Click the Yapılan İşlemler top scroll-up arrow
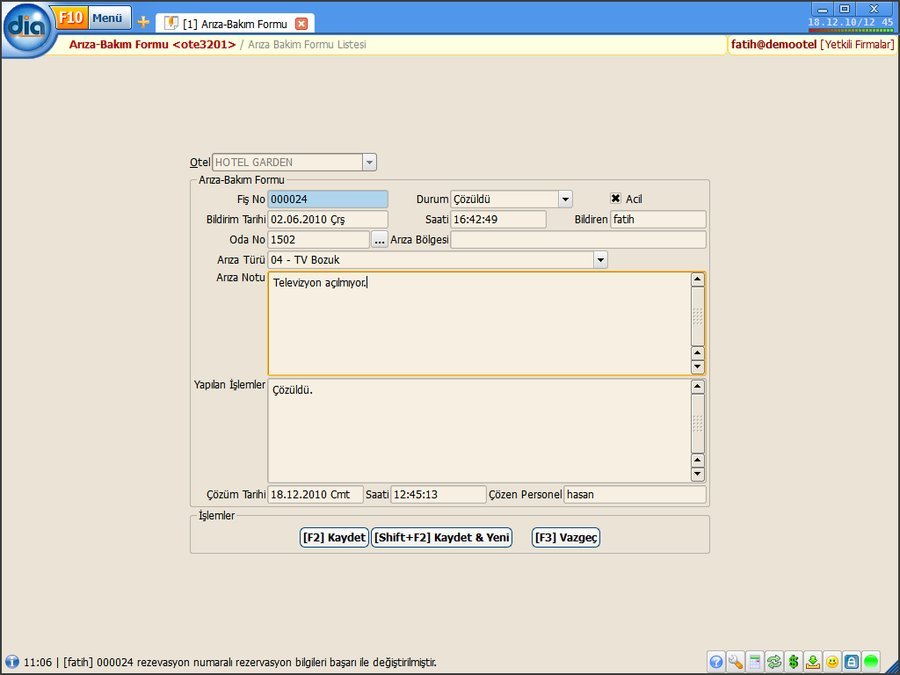The image size is (900, 675). (x=697, y=386)
